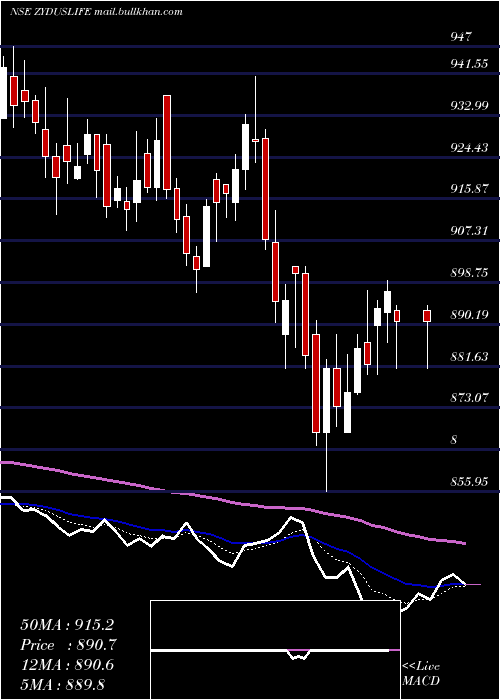The height and width of the screenshot is (700, 500).
Task: Click the 907.31 price level label
Action: tap(469, 231)
